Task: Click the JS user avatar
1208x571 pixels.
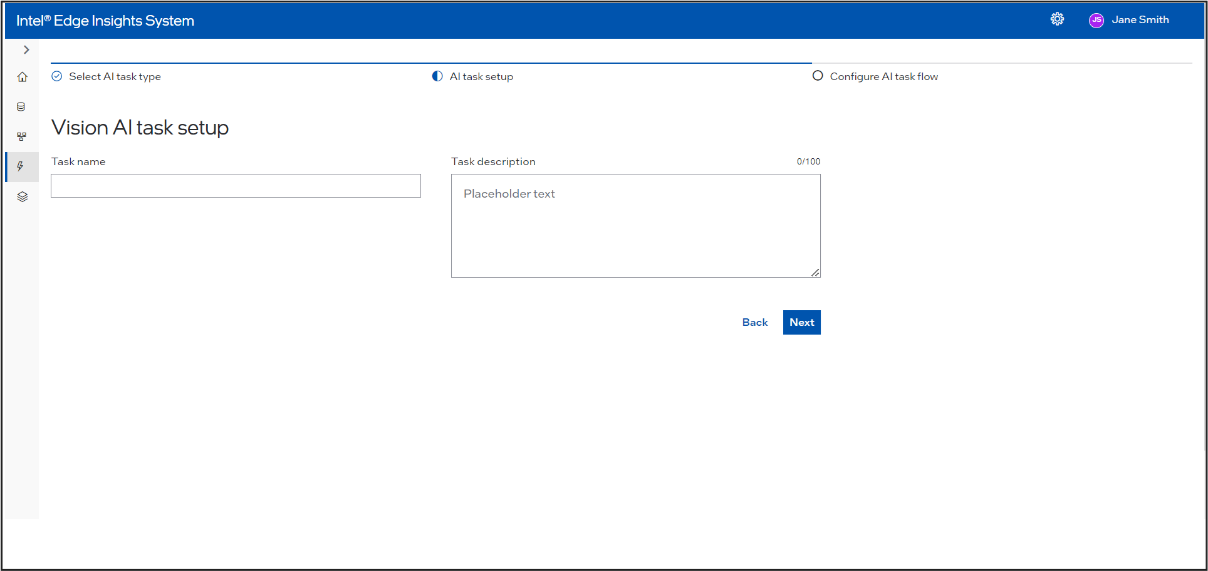Action: point(1096,20)
